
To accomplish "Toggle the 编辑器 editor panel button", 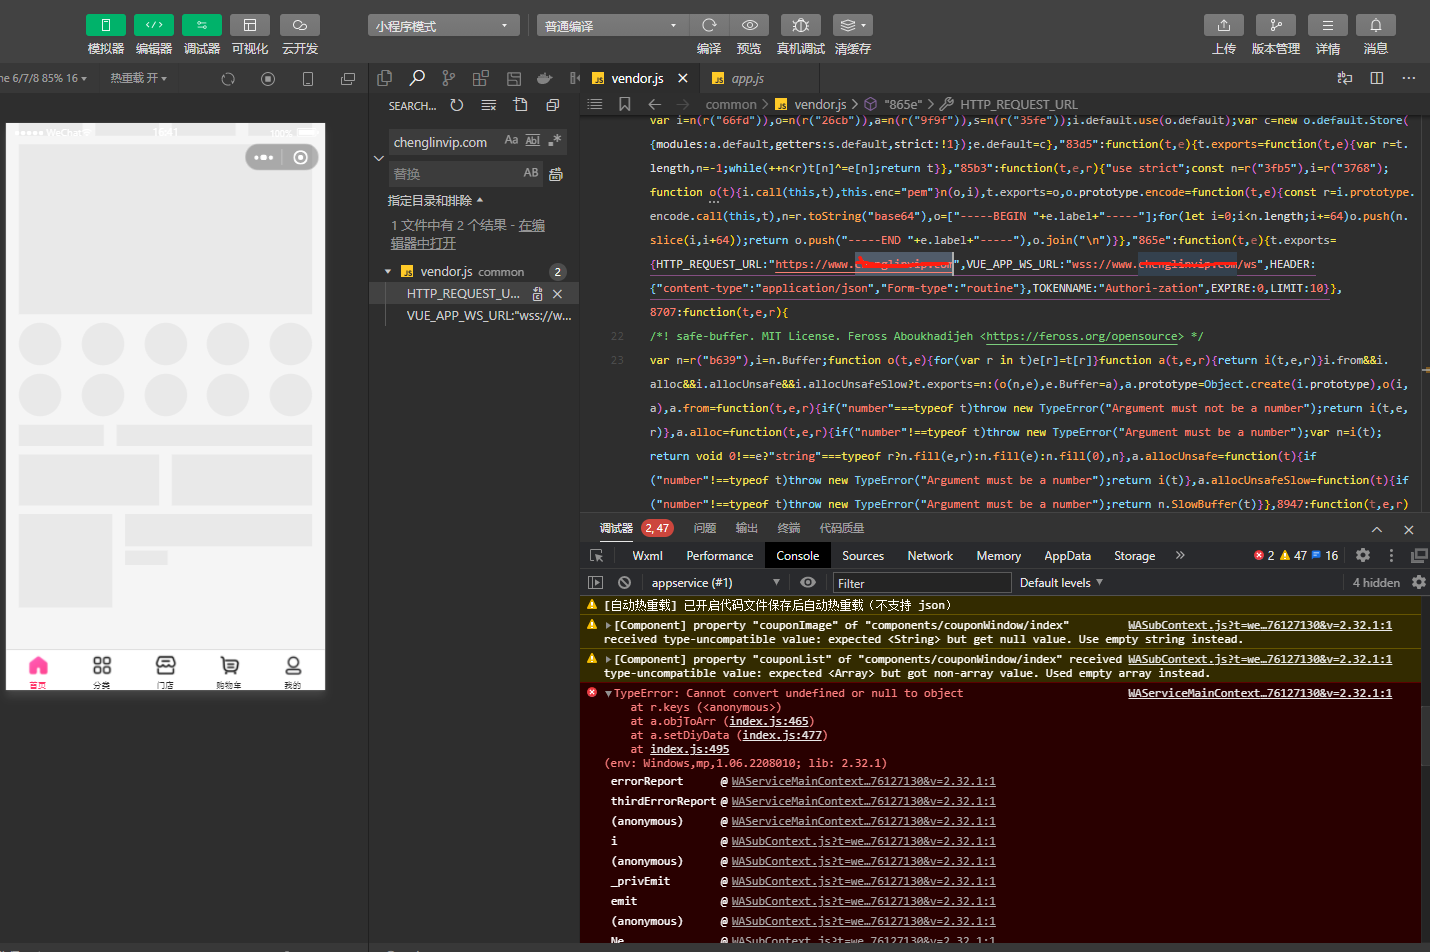I will tap(154, 25).
